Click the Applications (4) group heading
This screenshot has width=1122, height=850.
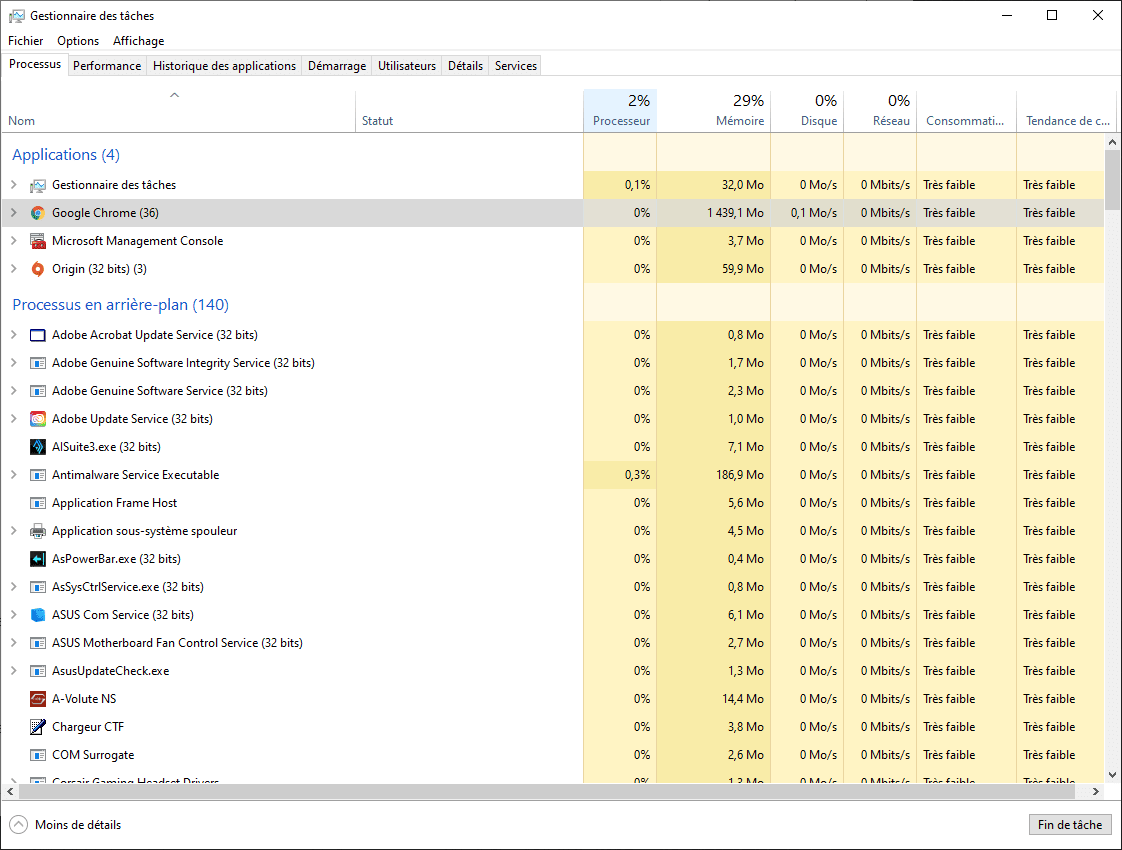coord(66,155)
